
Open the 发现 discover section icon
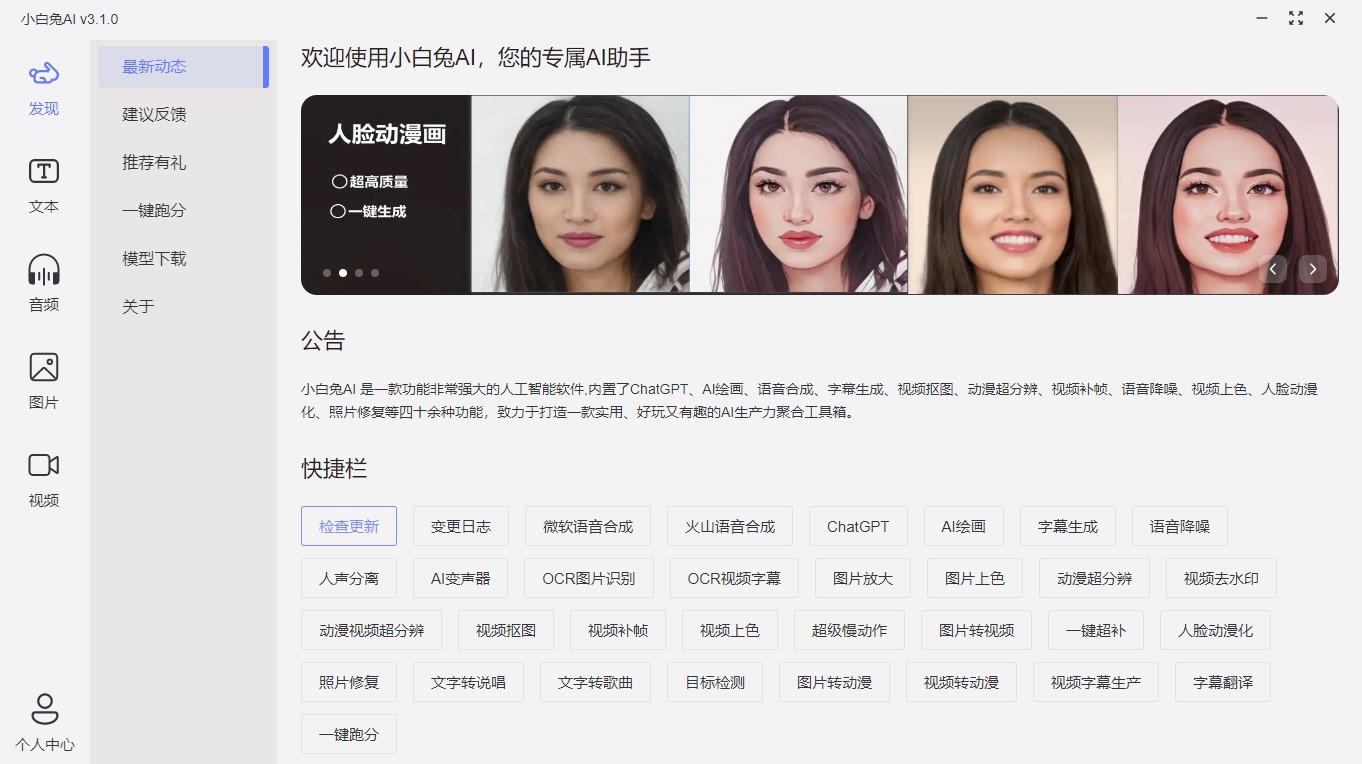(44, 74)
